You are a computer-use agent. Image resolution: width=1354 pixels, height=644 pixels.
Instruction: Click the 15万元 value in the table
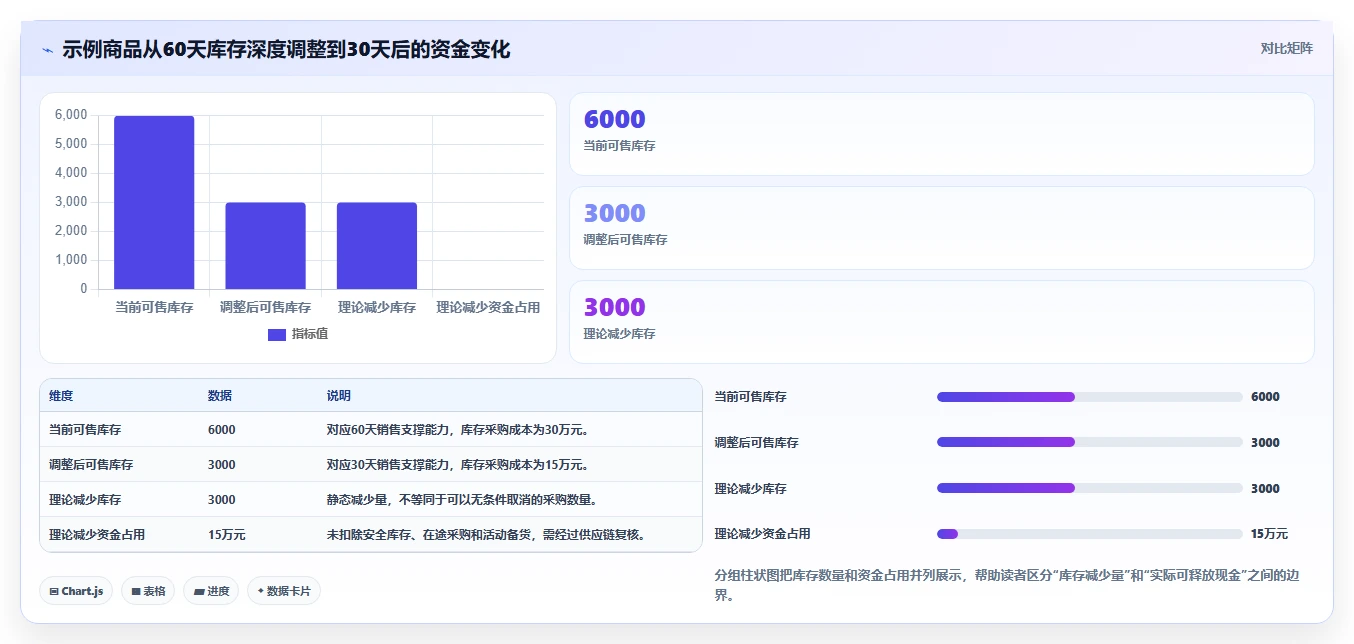pyautogui.click(x=227, y=535)
